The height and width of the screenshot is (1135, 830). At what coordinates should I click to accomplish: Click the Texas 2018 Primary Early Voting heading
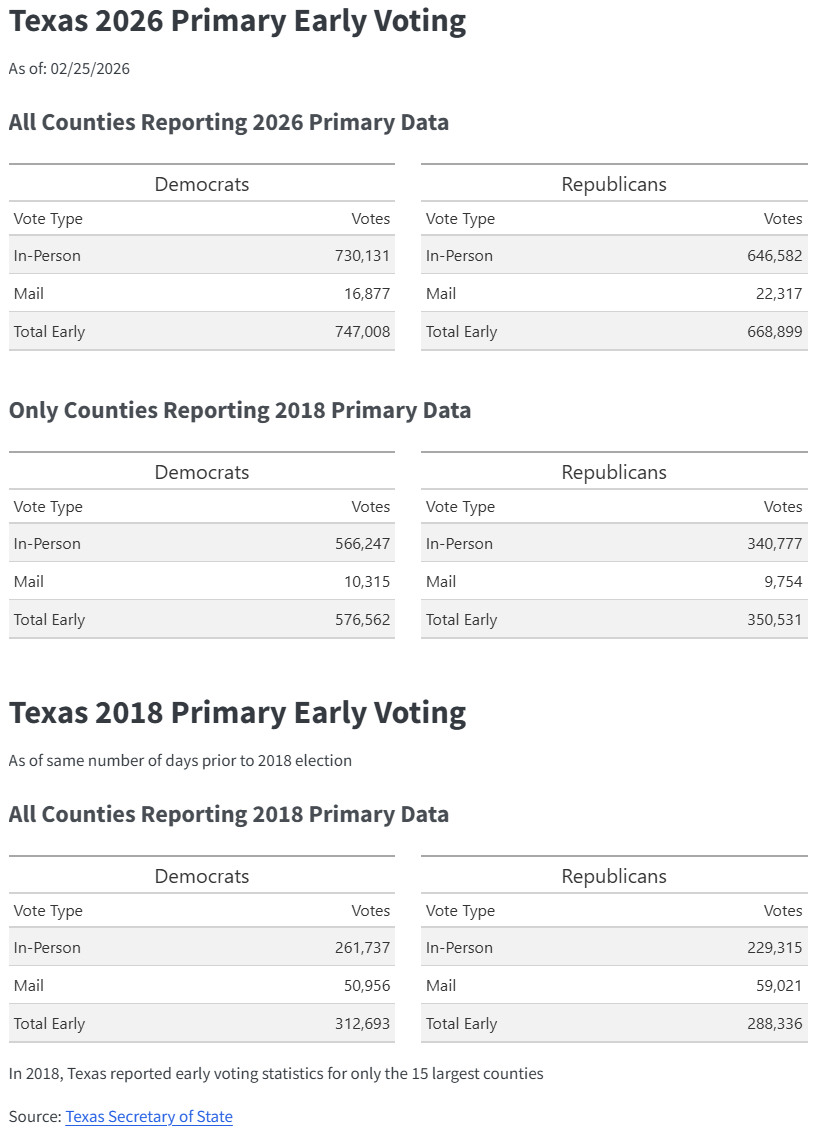(x=237, y=713)
